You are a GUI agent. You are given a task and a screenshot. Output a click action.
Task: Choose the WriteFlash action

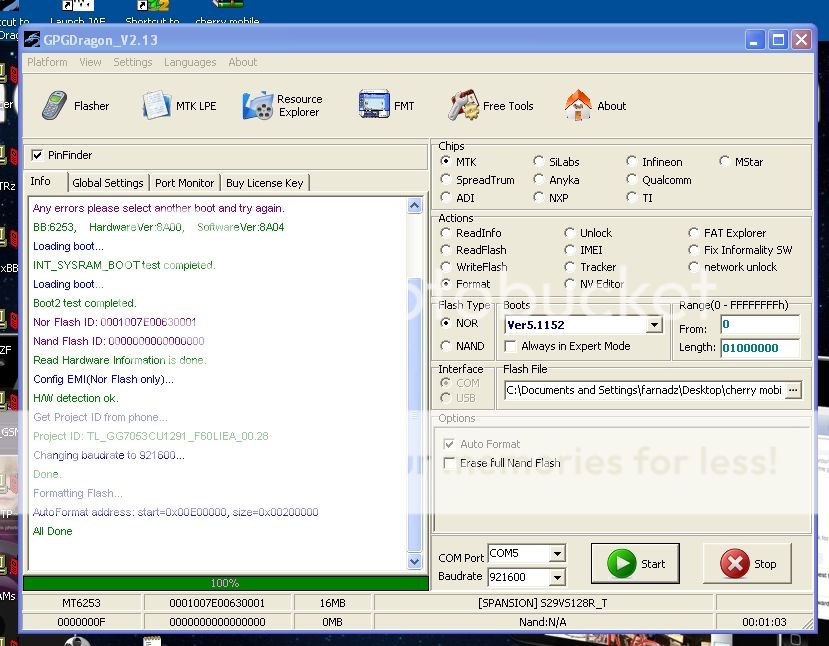tap(446, 267)
